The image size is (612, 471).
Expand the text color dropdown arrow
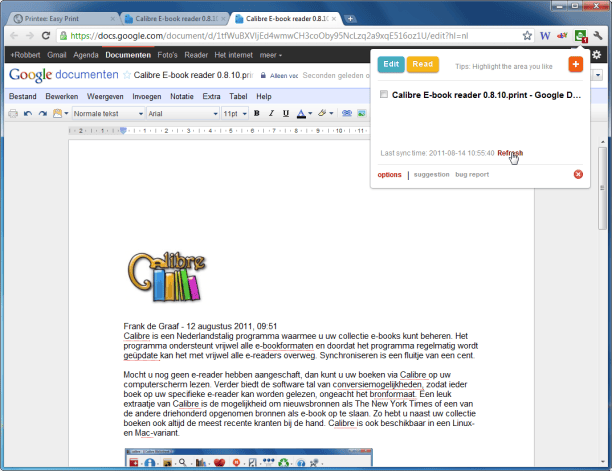(310, 114)
